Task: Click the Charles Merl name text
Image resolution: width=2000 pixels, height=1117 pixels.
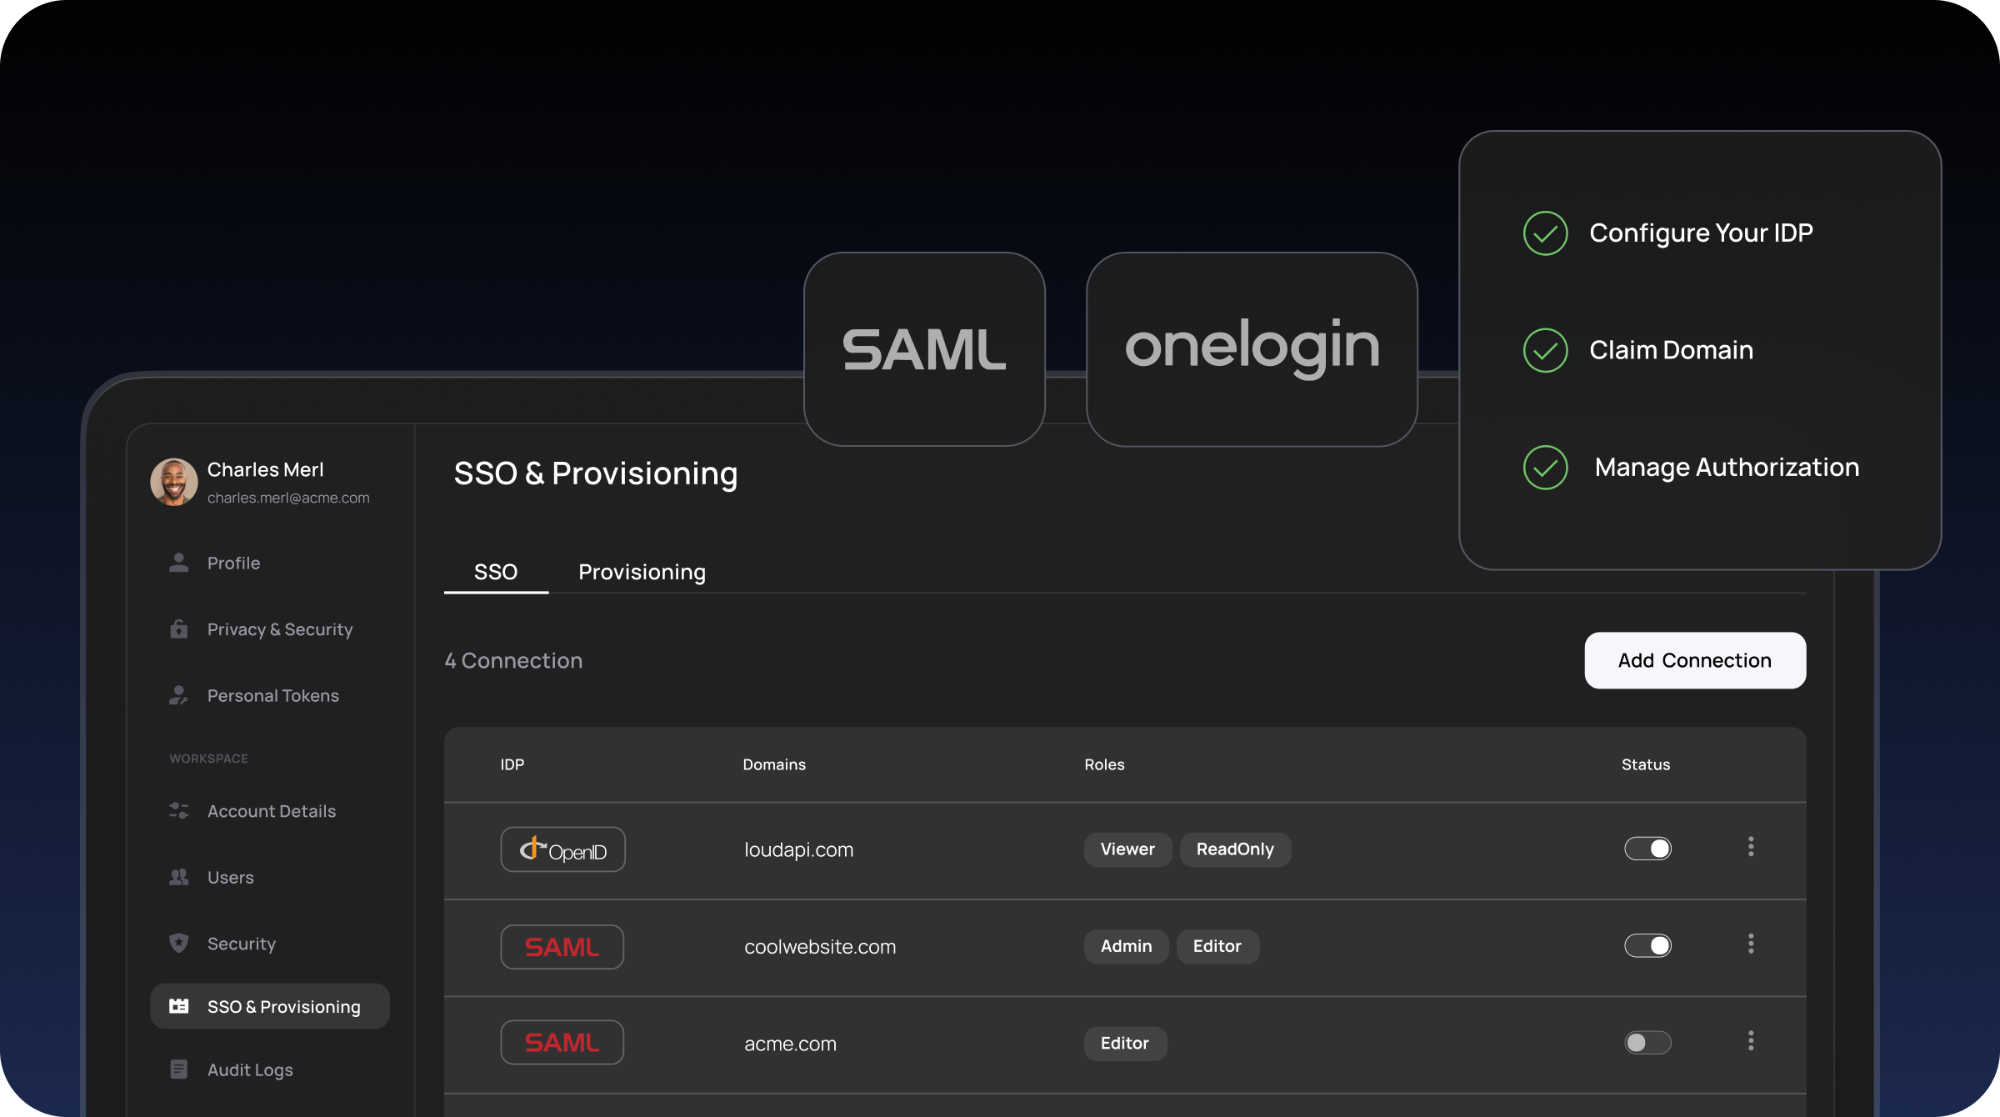Action: pyautogui.click(x=265, y=470)
